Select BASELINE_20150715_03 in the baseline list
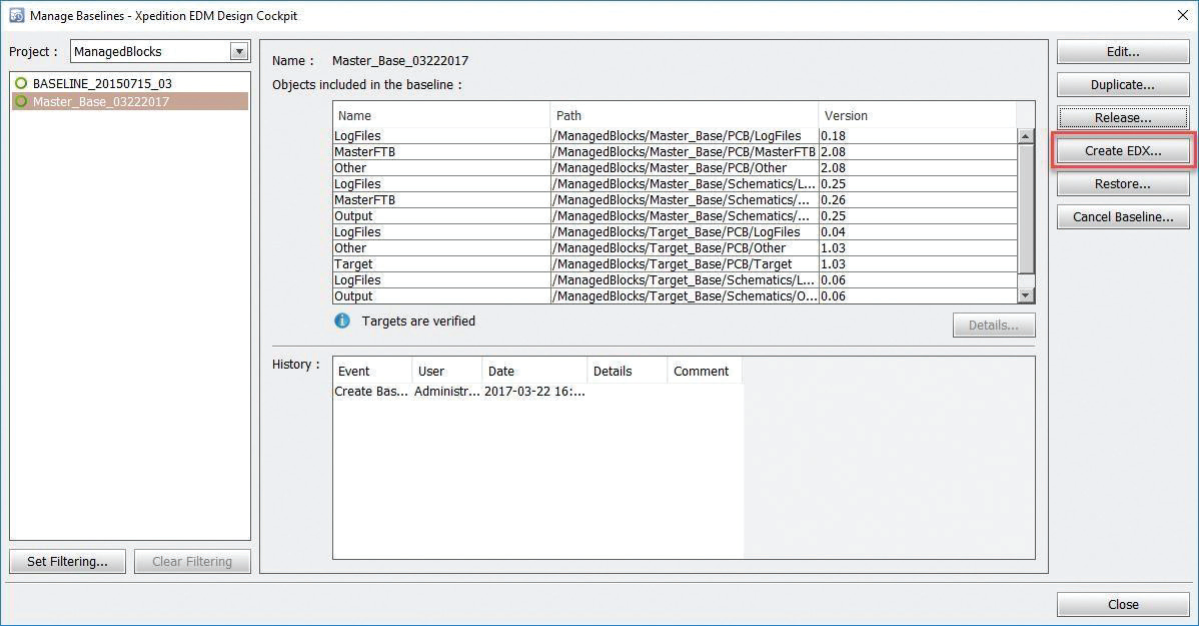 tap(102, 84)
